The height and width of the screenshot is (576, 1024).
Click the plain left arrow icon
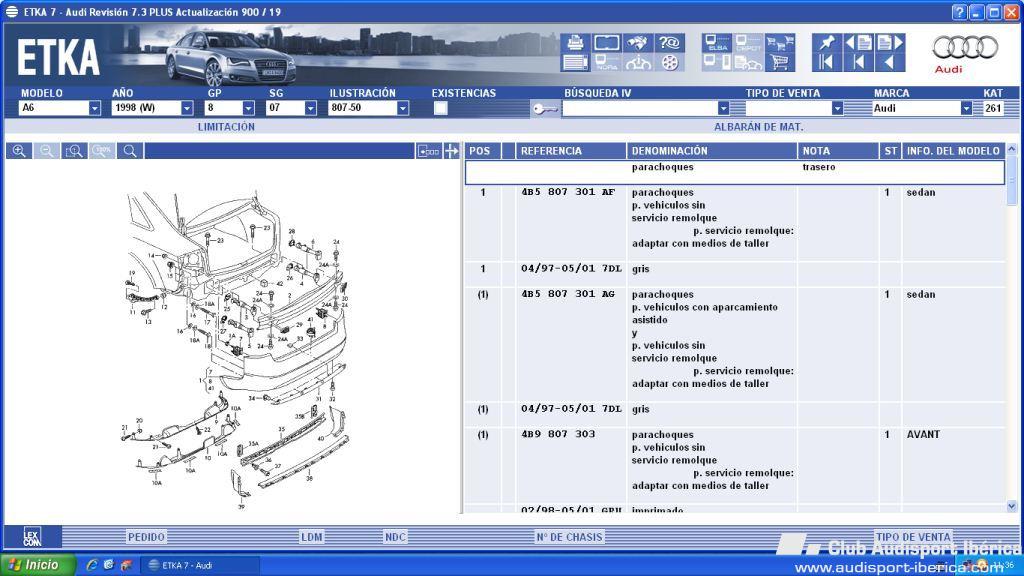click(890, 63)
